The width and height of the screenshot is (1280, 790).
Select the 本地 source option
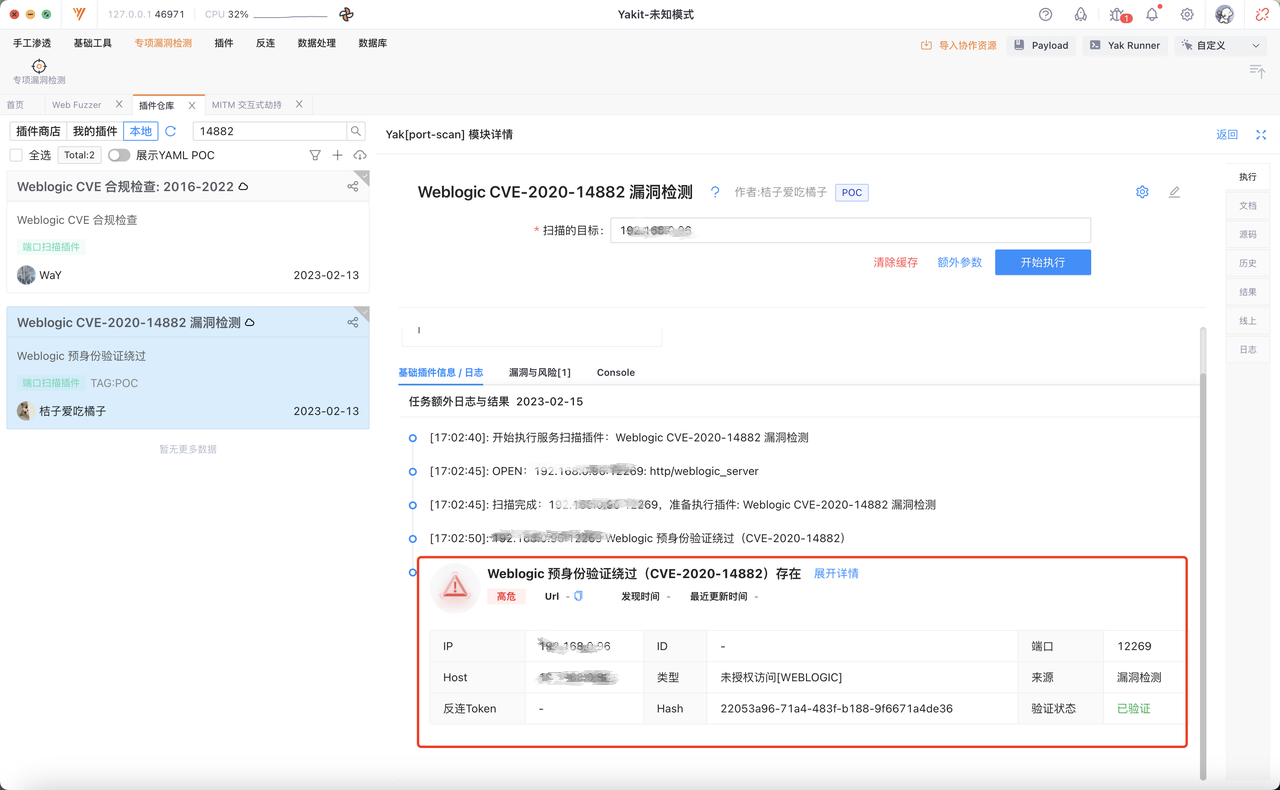click(141, 131)
